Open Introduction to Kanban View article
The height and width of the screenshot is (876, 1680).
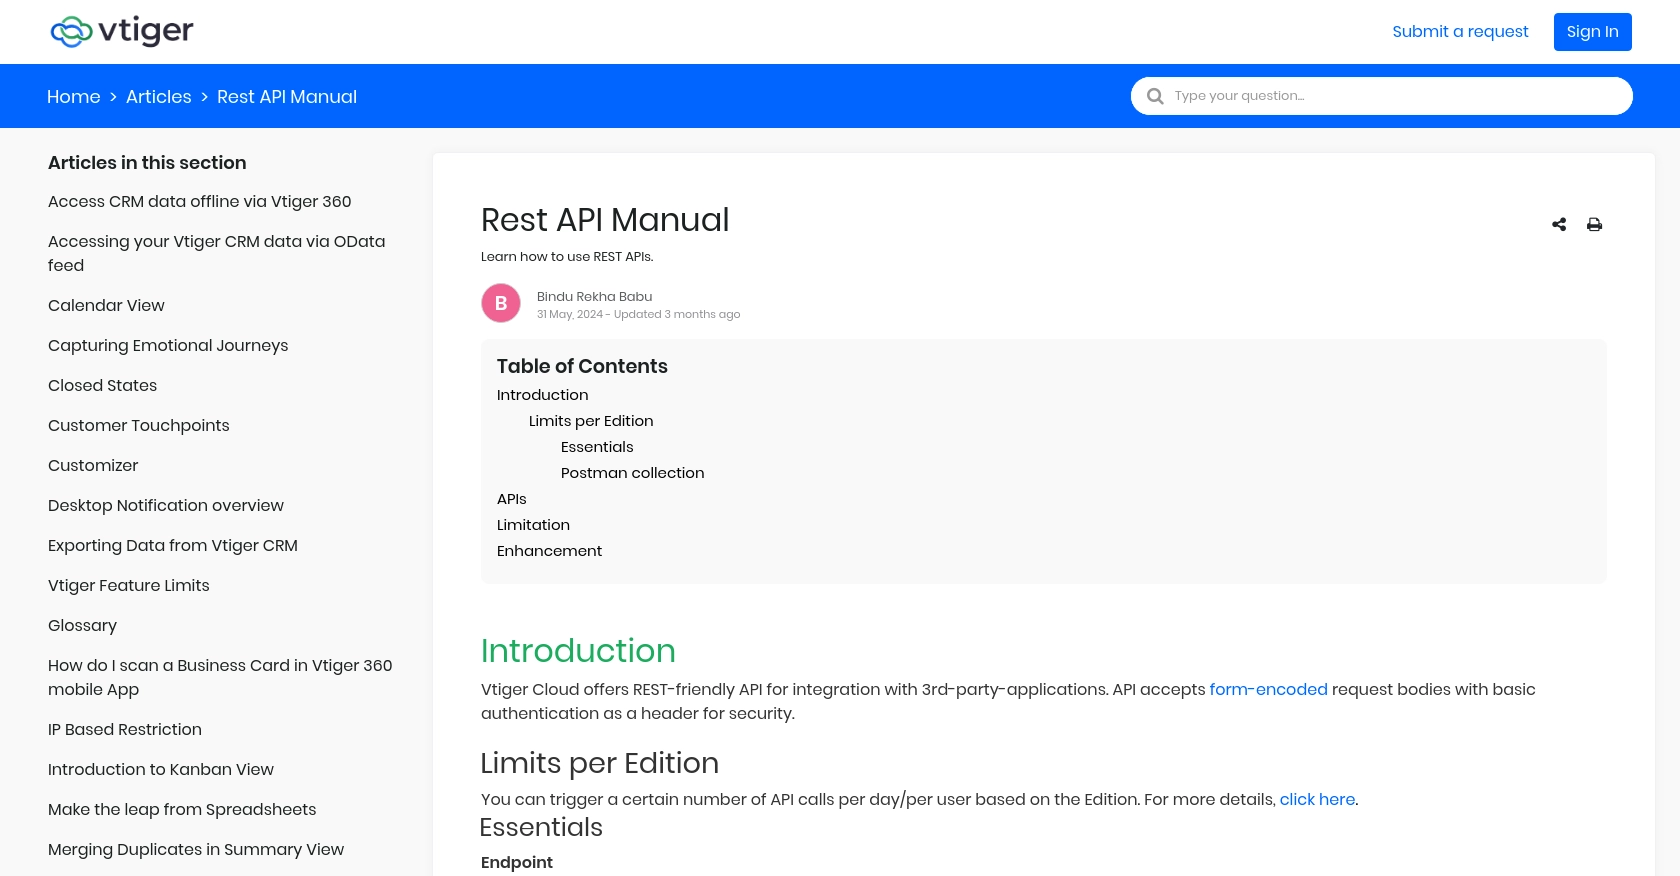point(161,769)
